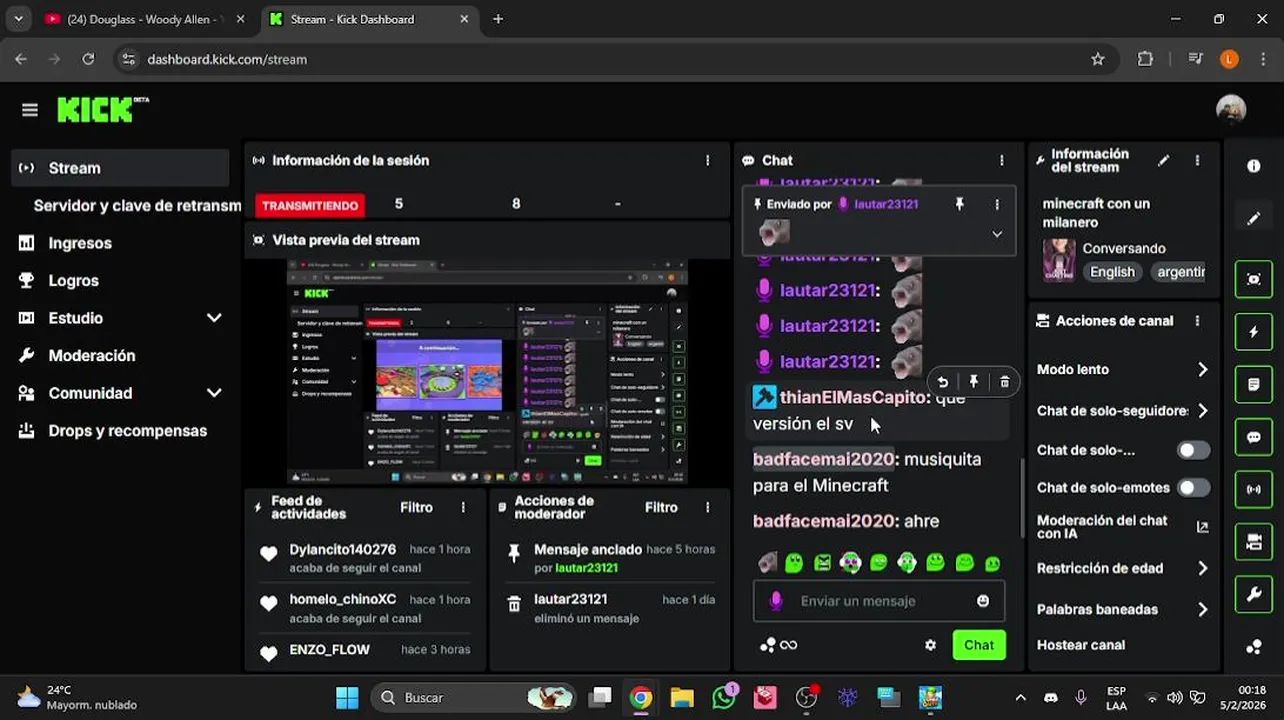Open pinned message three-dot menu
1284x720 pixels.
pyautogui.click(x=996, y=204)
